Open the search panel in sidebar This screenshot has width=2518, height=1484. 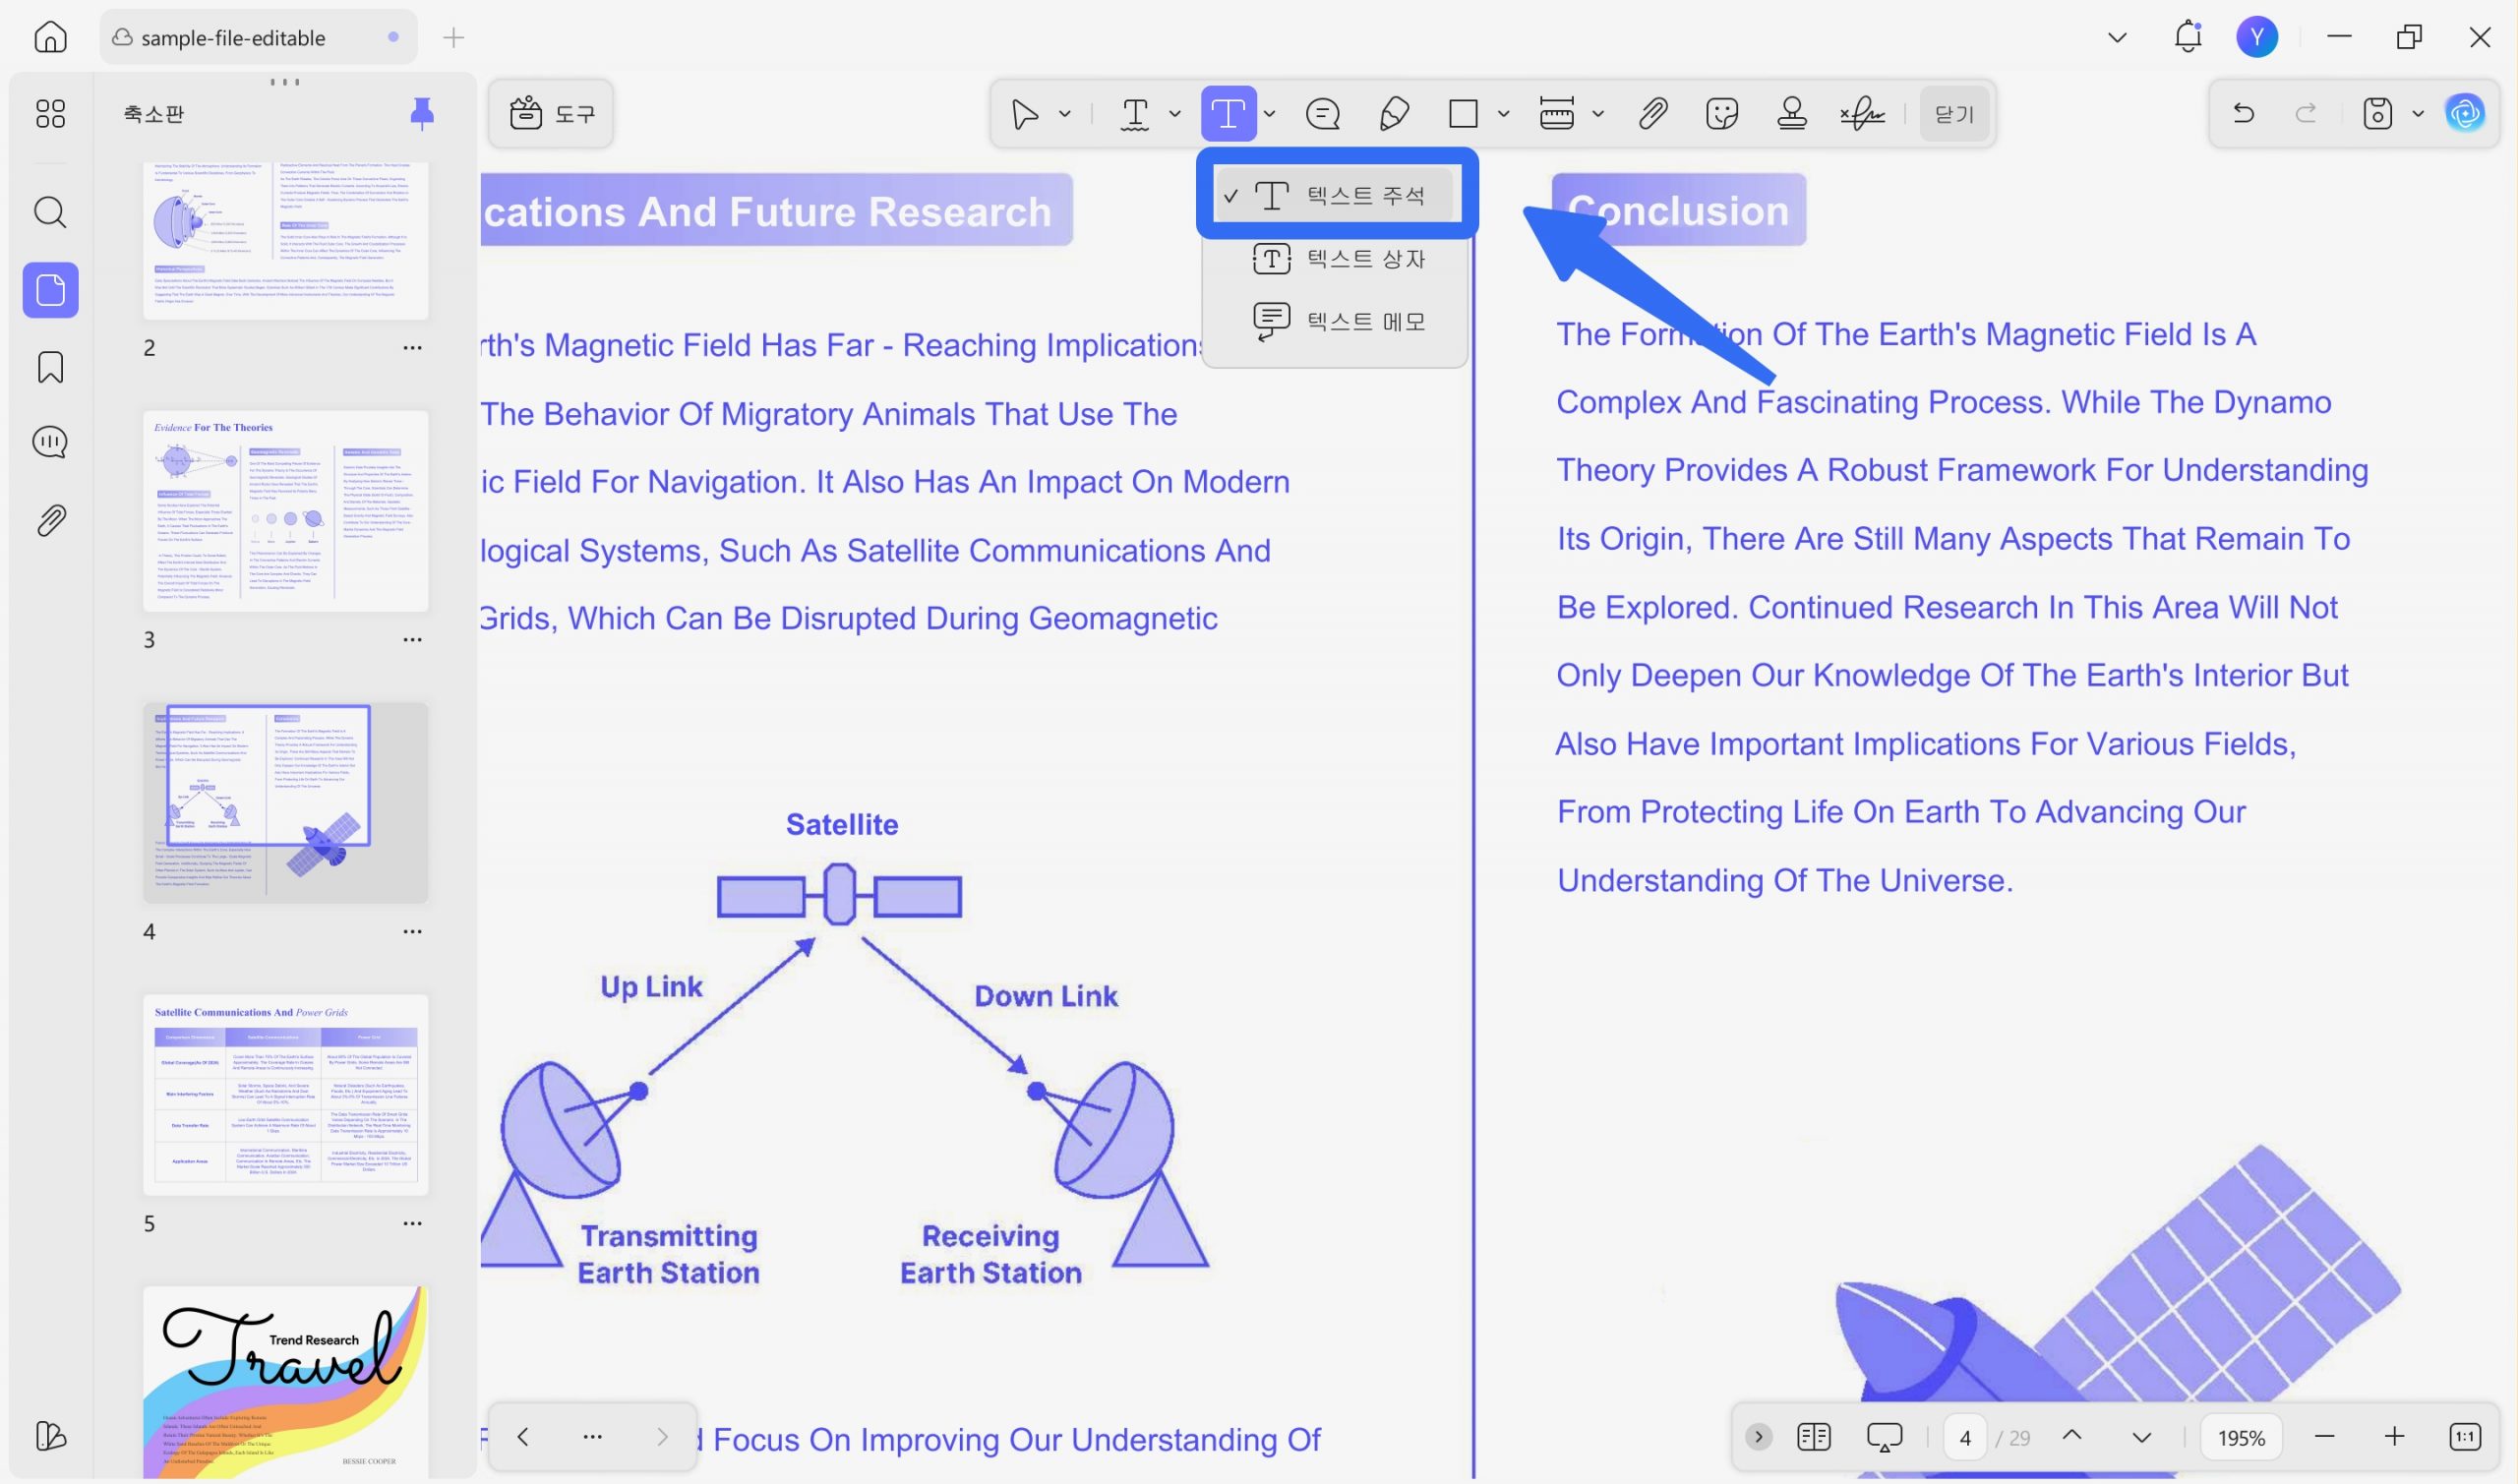pyautogui.click(x=50, y=212)
